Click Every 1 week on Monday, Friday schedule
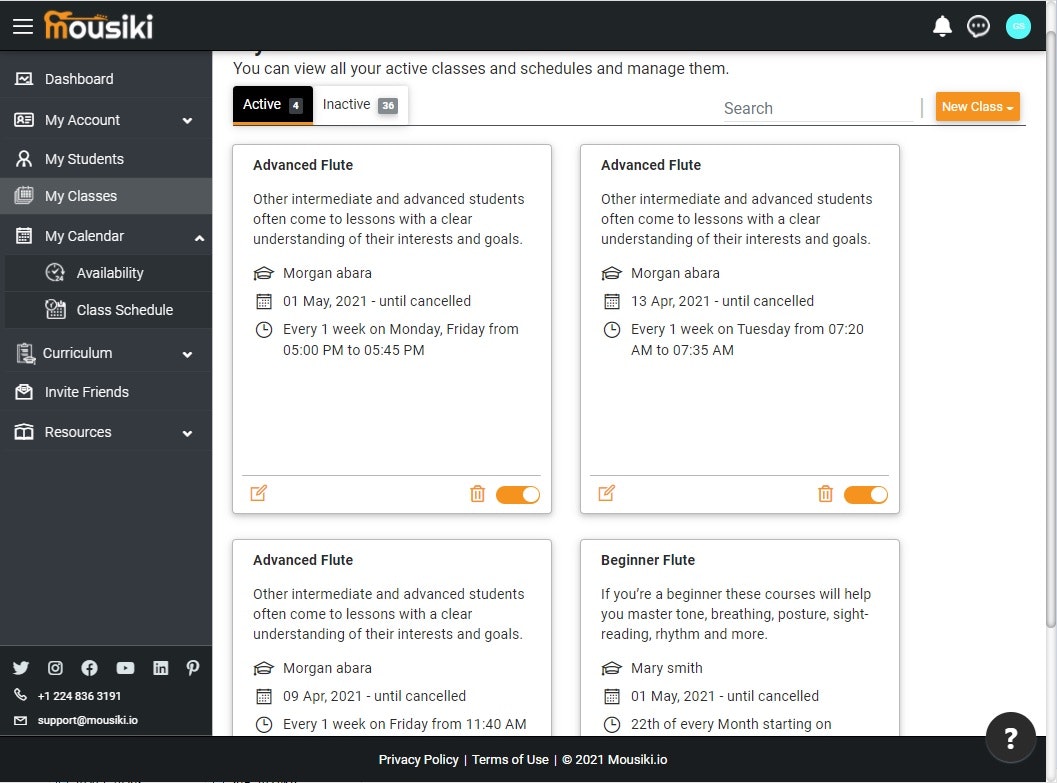The image size is (1057, 783). [x=400, y=340]
